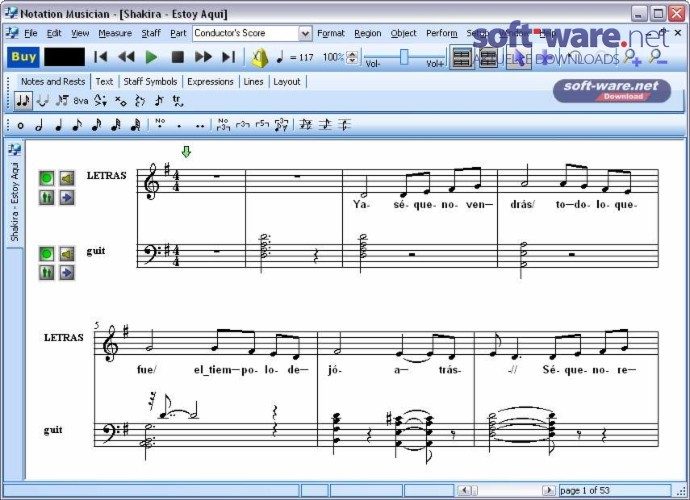
Task: Select the beamed notes palette icon
Action: [62, 101]
